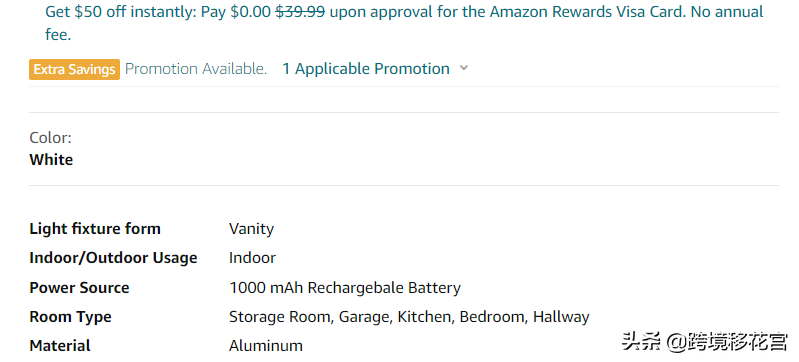This screenshot has width=799, height=362.
Task: Expand the 1 Applicable Promotion chevron
Action: tap(463, 68)
